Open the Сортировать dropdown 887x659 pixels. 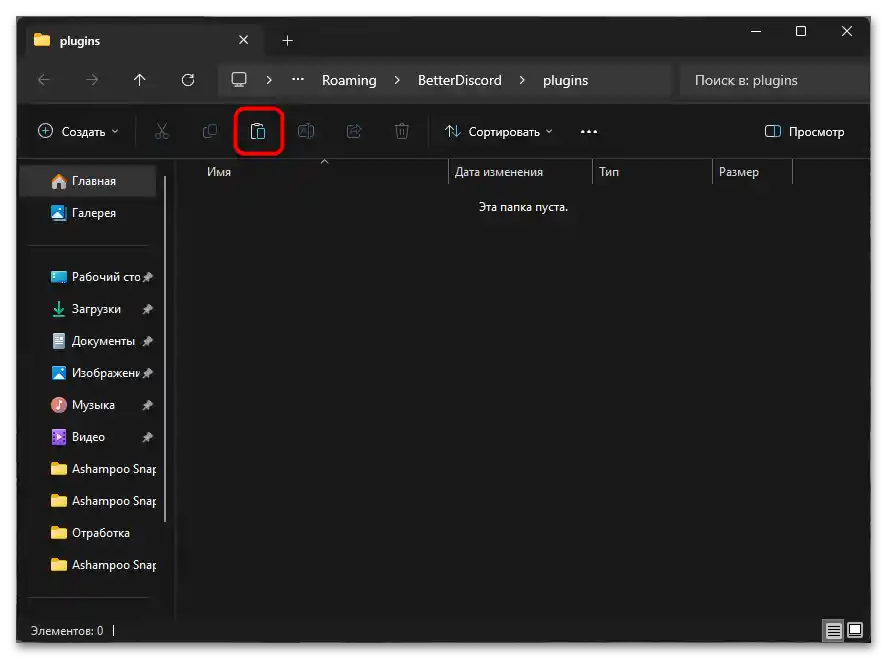point(498,132)
